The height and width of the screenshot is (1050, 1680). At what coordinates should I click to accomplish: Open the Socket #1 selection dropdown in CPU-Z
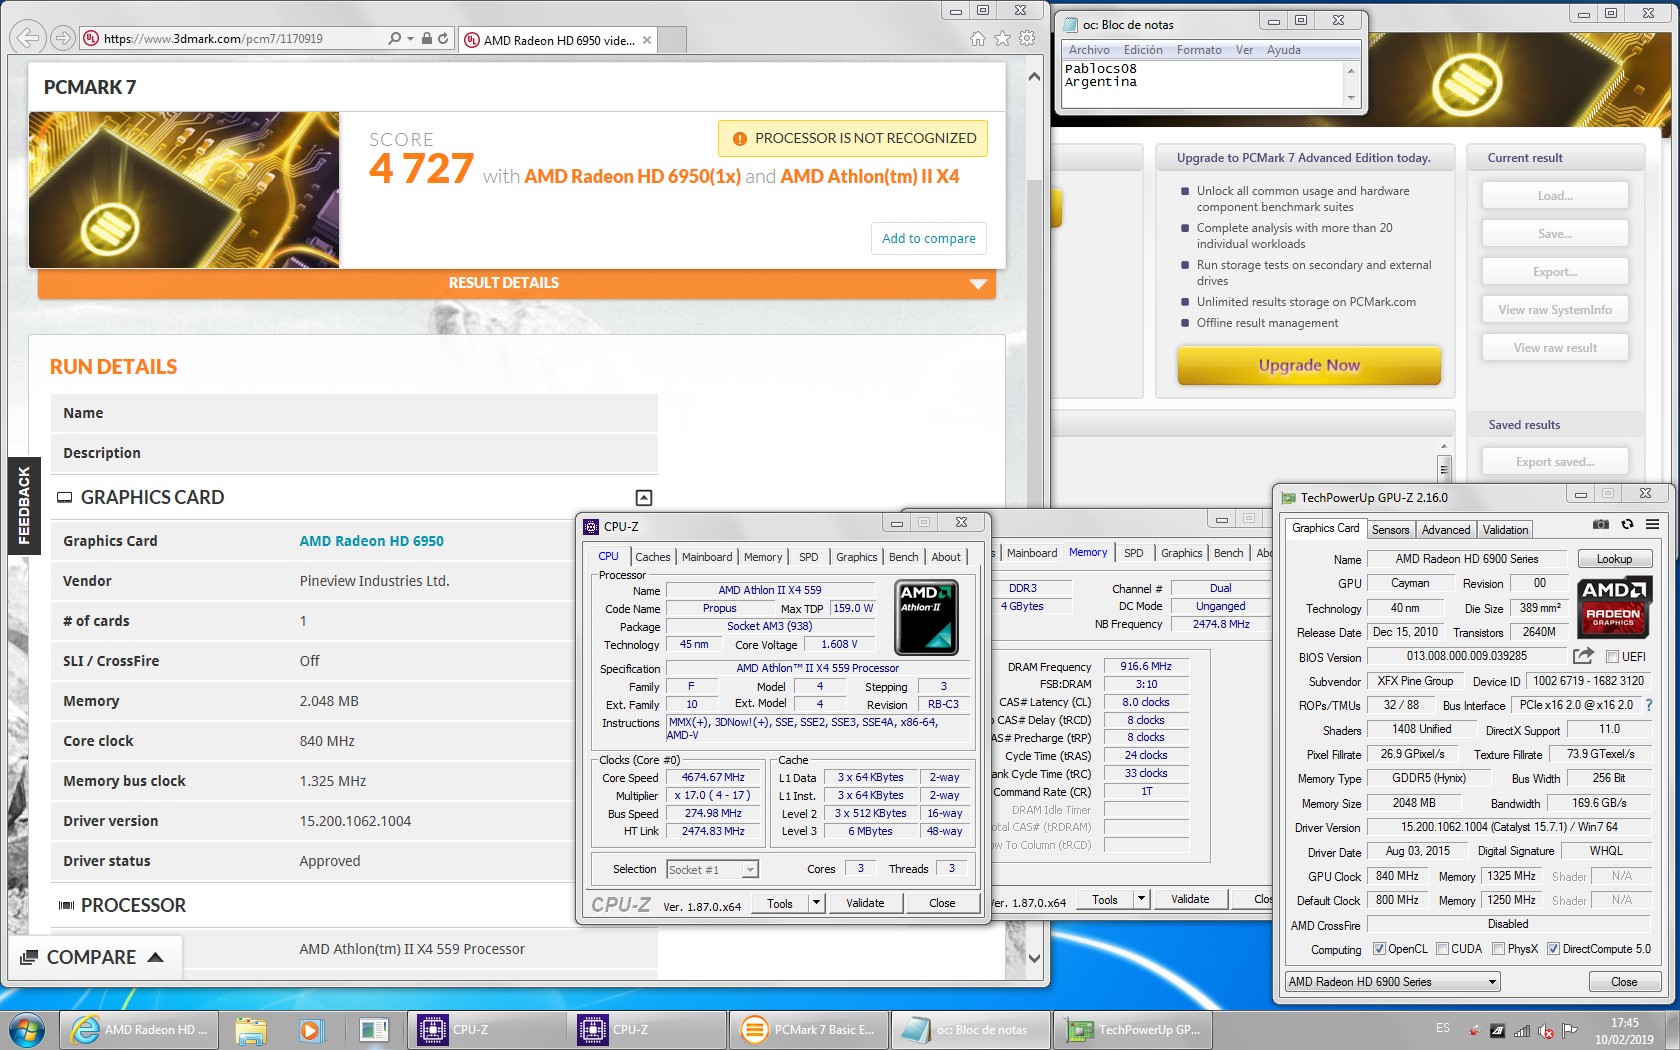pos(712,870)
